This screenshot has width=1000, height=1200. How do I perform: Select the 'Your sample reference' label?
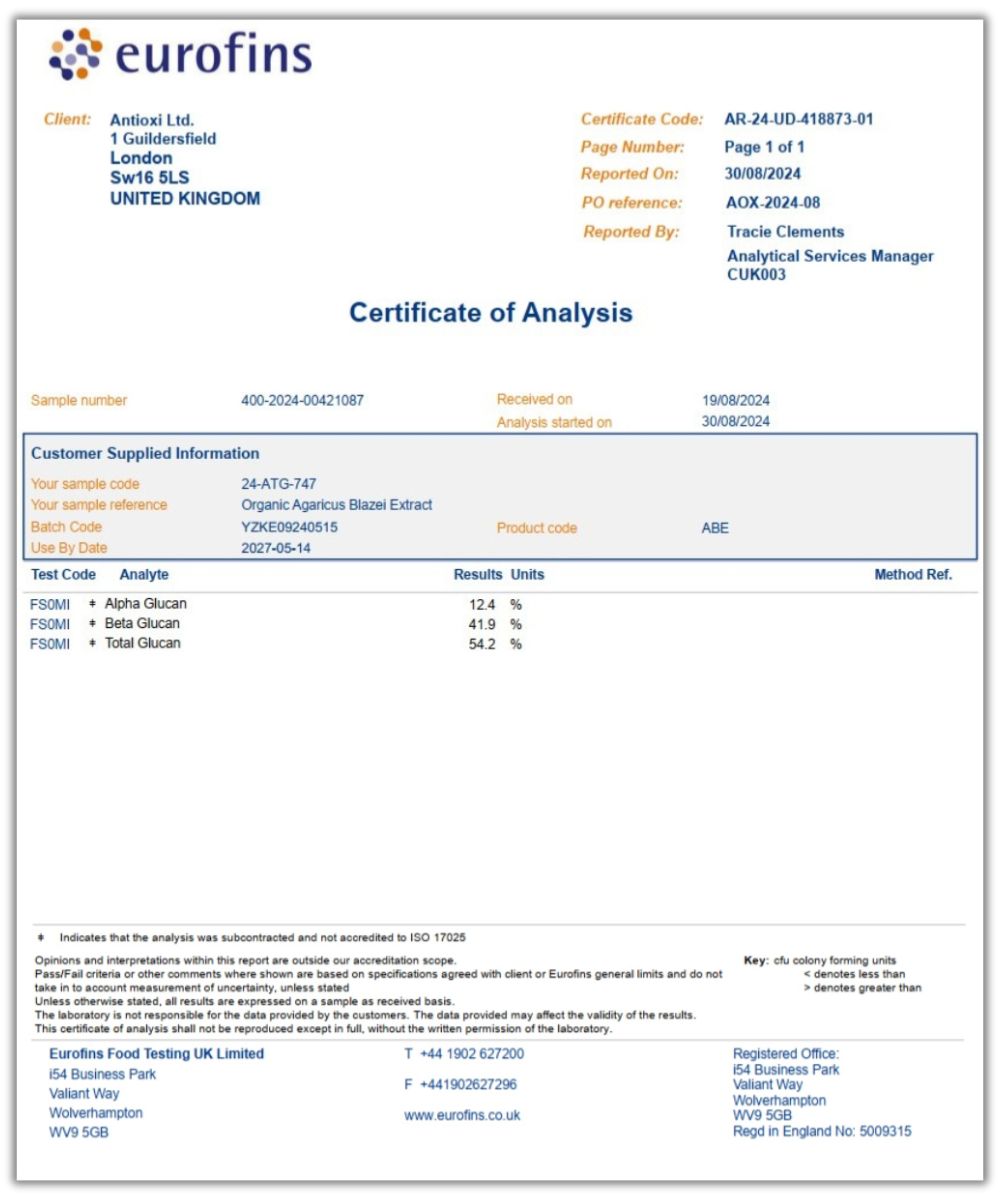click(99, 505)
